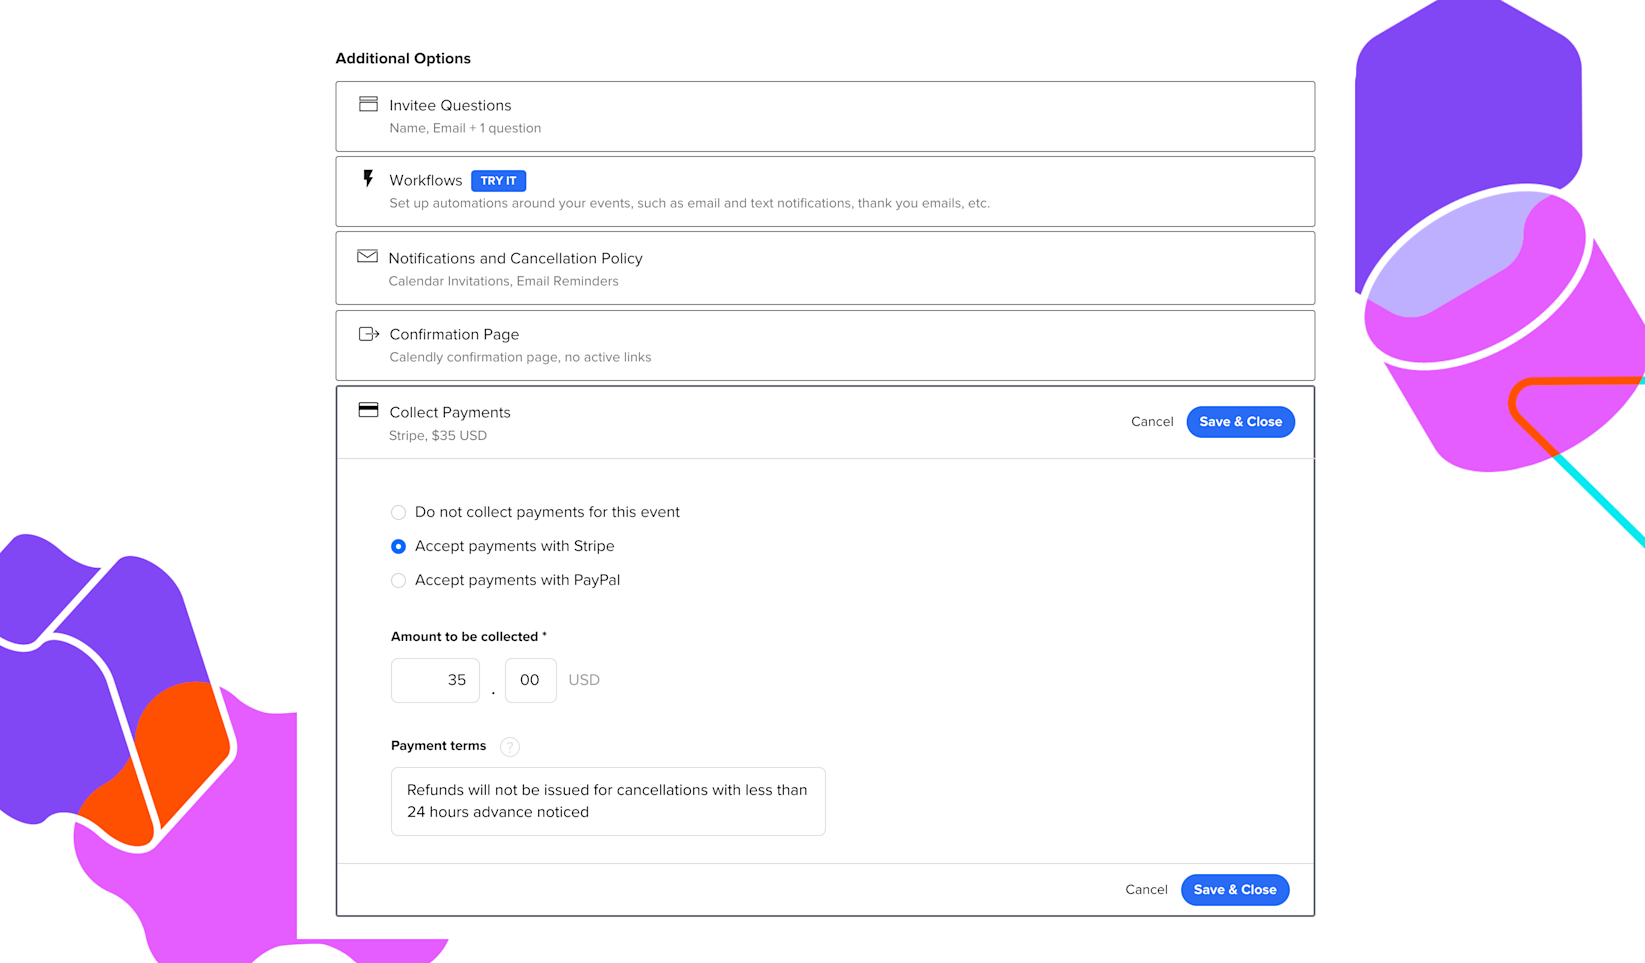Select Accept payments with Stripe
Image resolution: width=1645 pixels, height=963 pixels.
(398, 546)
